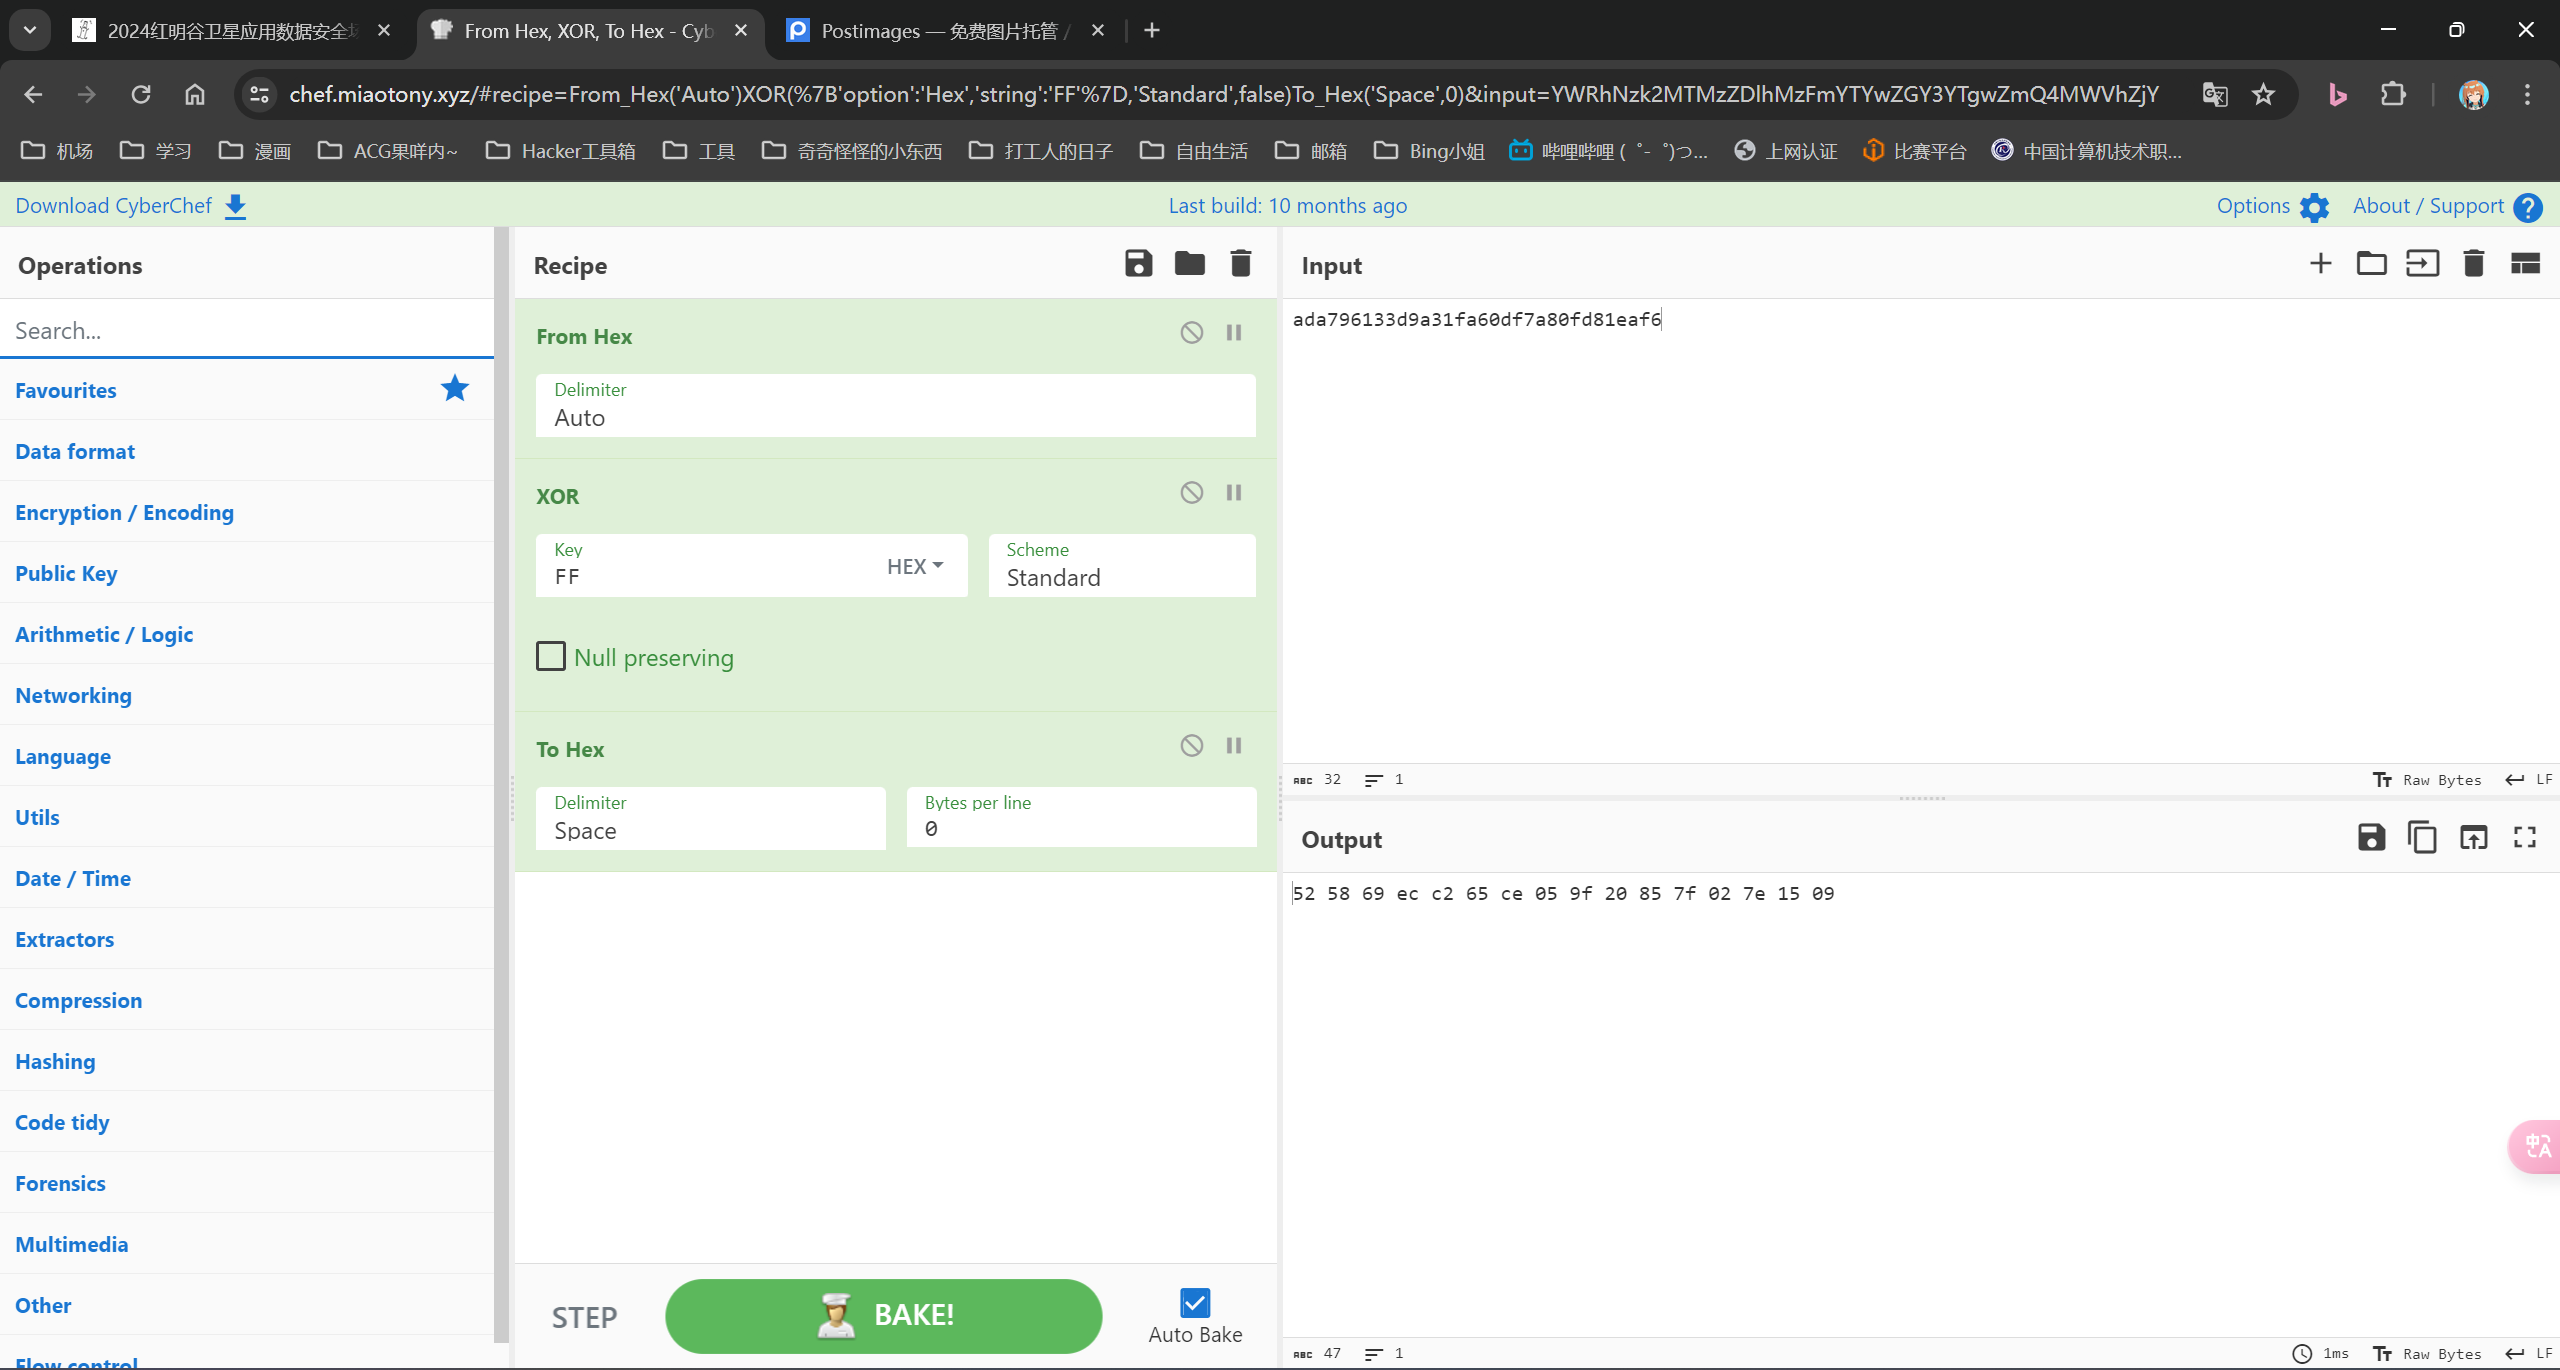
Task: Open the HEX key format dropdown
Action: pos(914,566)
